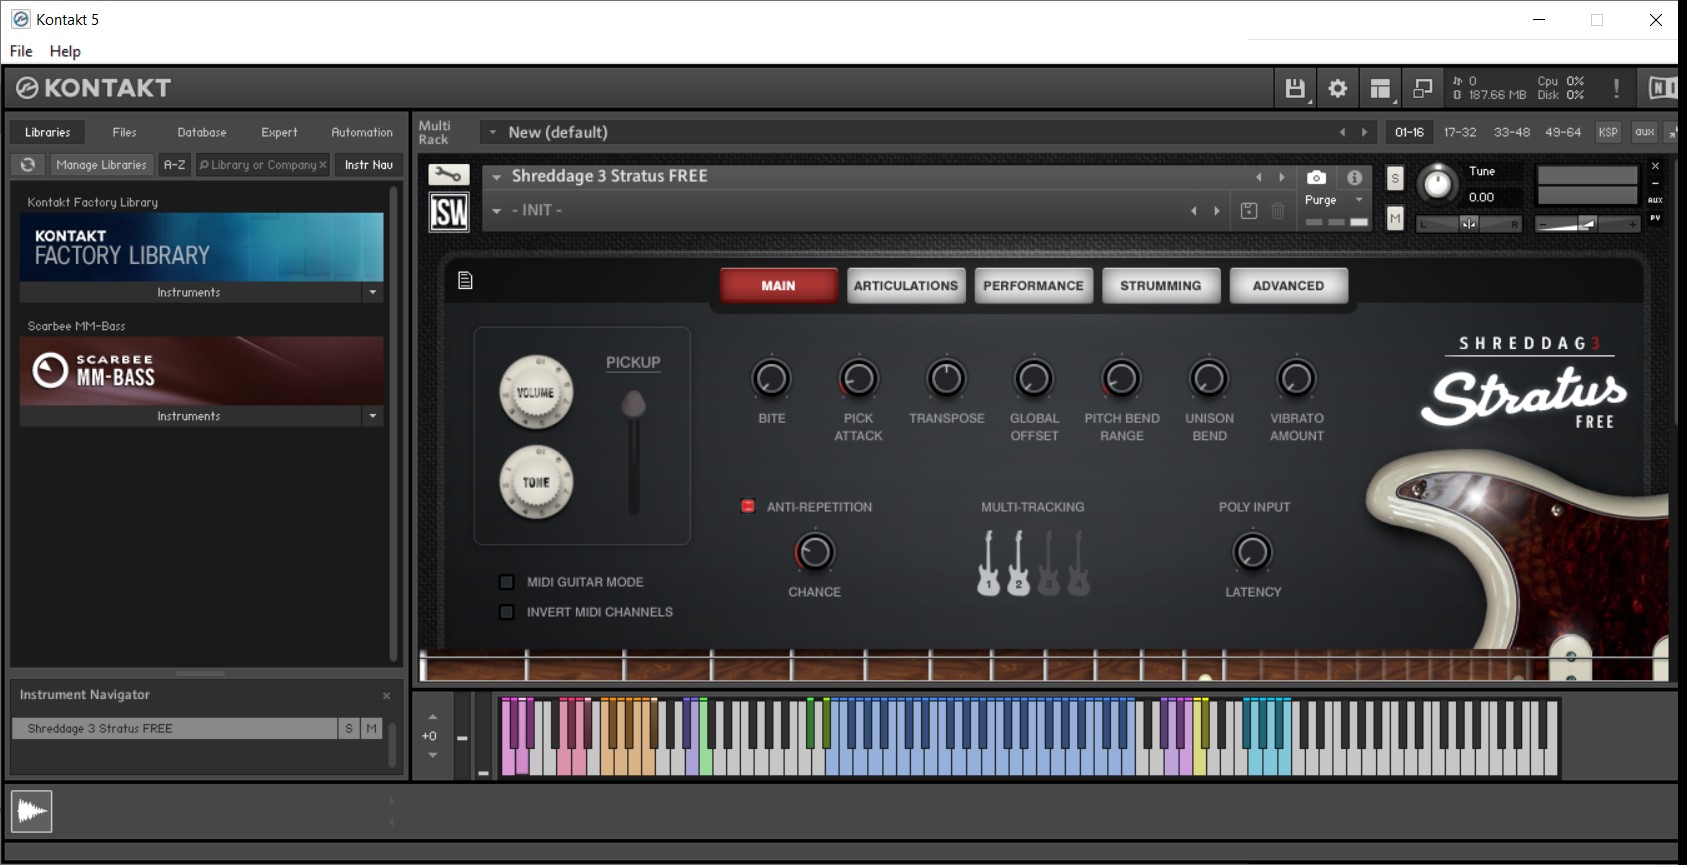Click the Manage Libraries button

101,165
